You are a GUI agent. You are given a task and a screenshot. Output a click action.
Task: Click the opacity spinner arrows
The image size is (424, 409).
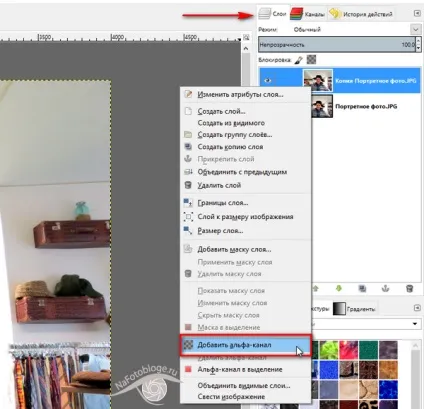tap(418, 45)
